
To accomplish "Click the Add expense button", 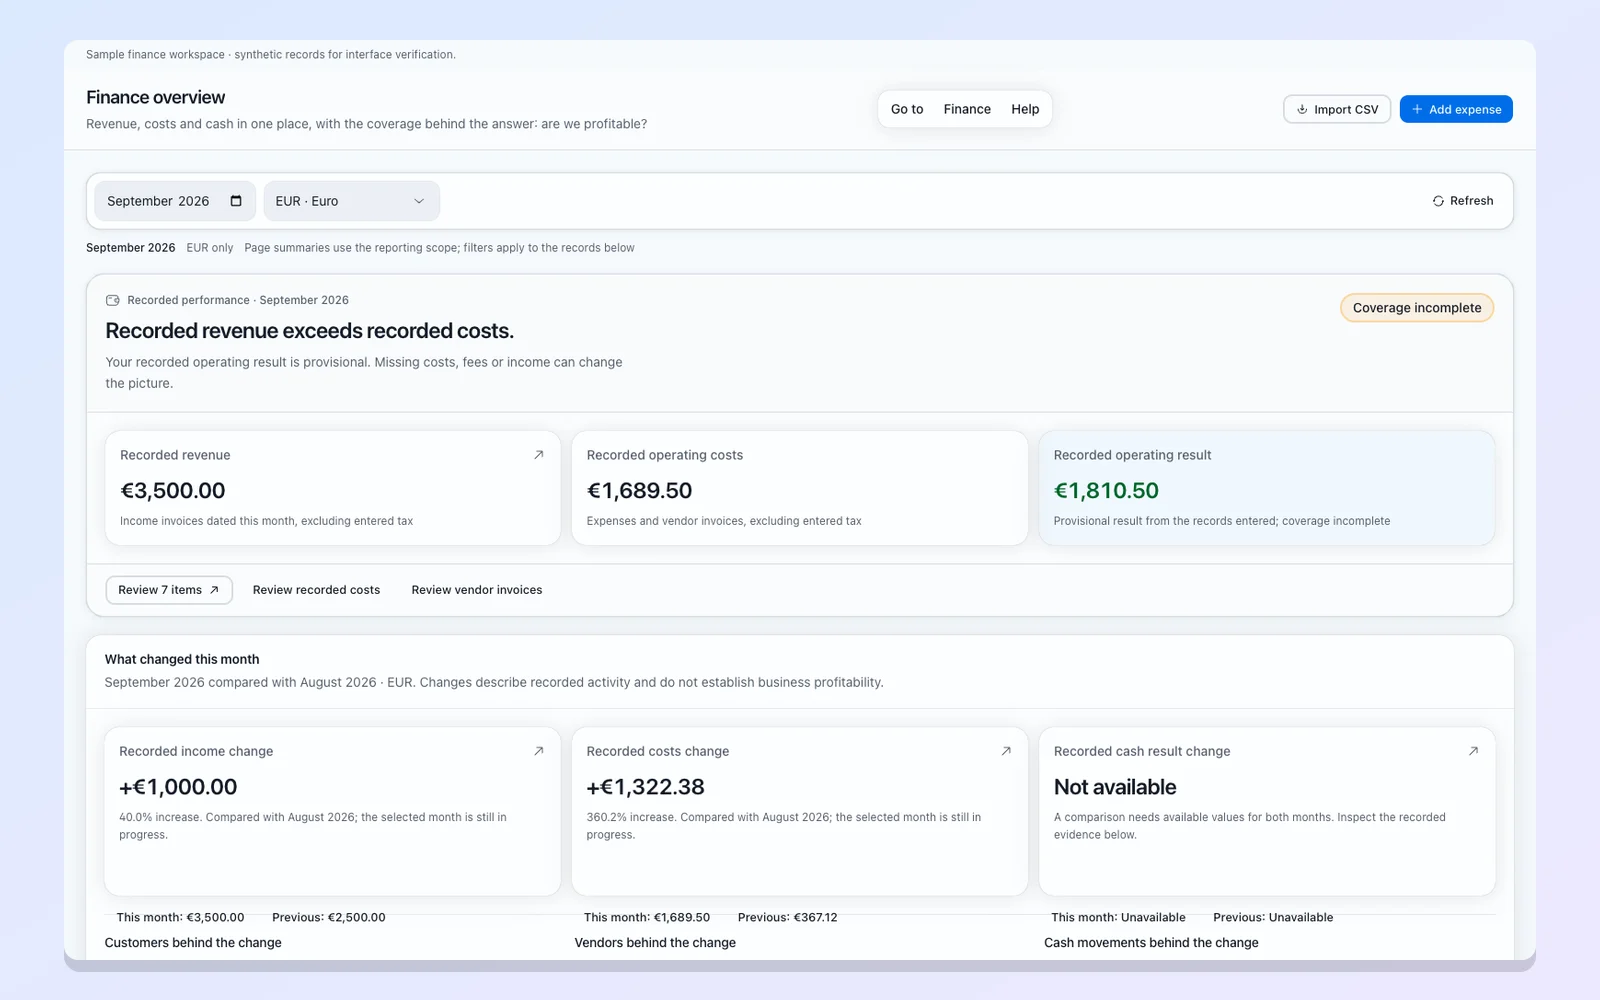I will (1456, 109).
